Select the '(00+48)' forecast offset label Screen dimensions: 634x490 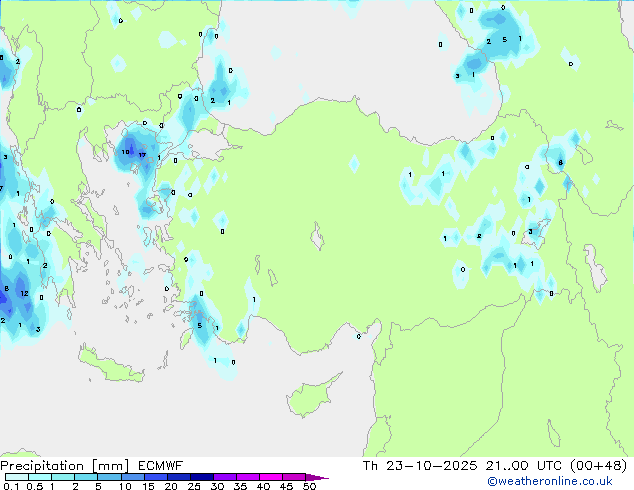pyautogui.click(x=598, y=466)
